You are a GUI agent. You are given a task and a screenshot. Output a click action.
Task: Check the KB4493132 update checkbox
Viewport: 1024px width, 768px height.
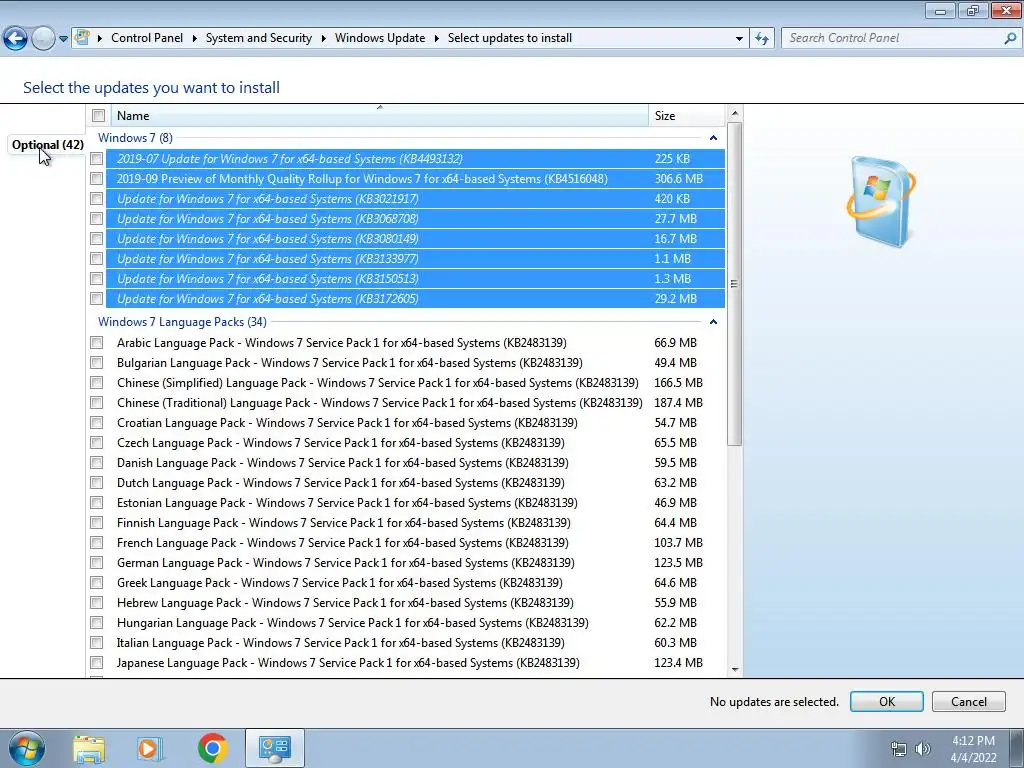(x=97, y=159)
